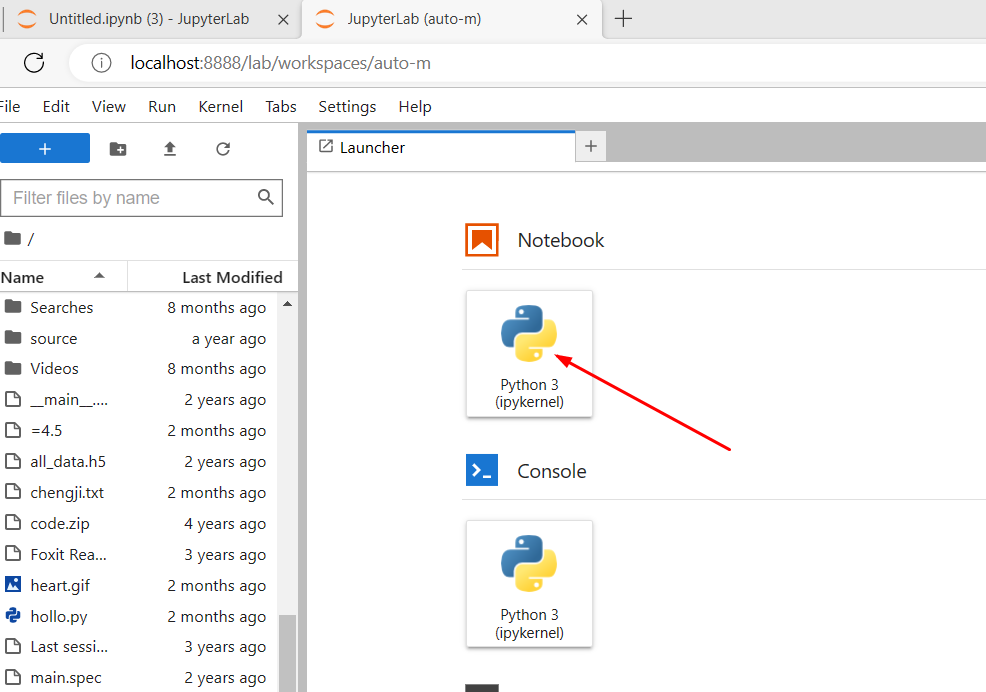This screenshot has width=986, height=692.
Task: Click the root folder breadcrumb icon
Action: (12, 238)
